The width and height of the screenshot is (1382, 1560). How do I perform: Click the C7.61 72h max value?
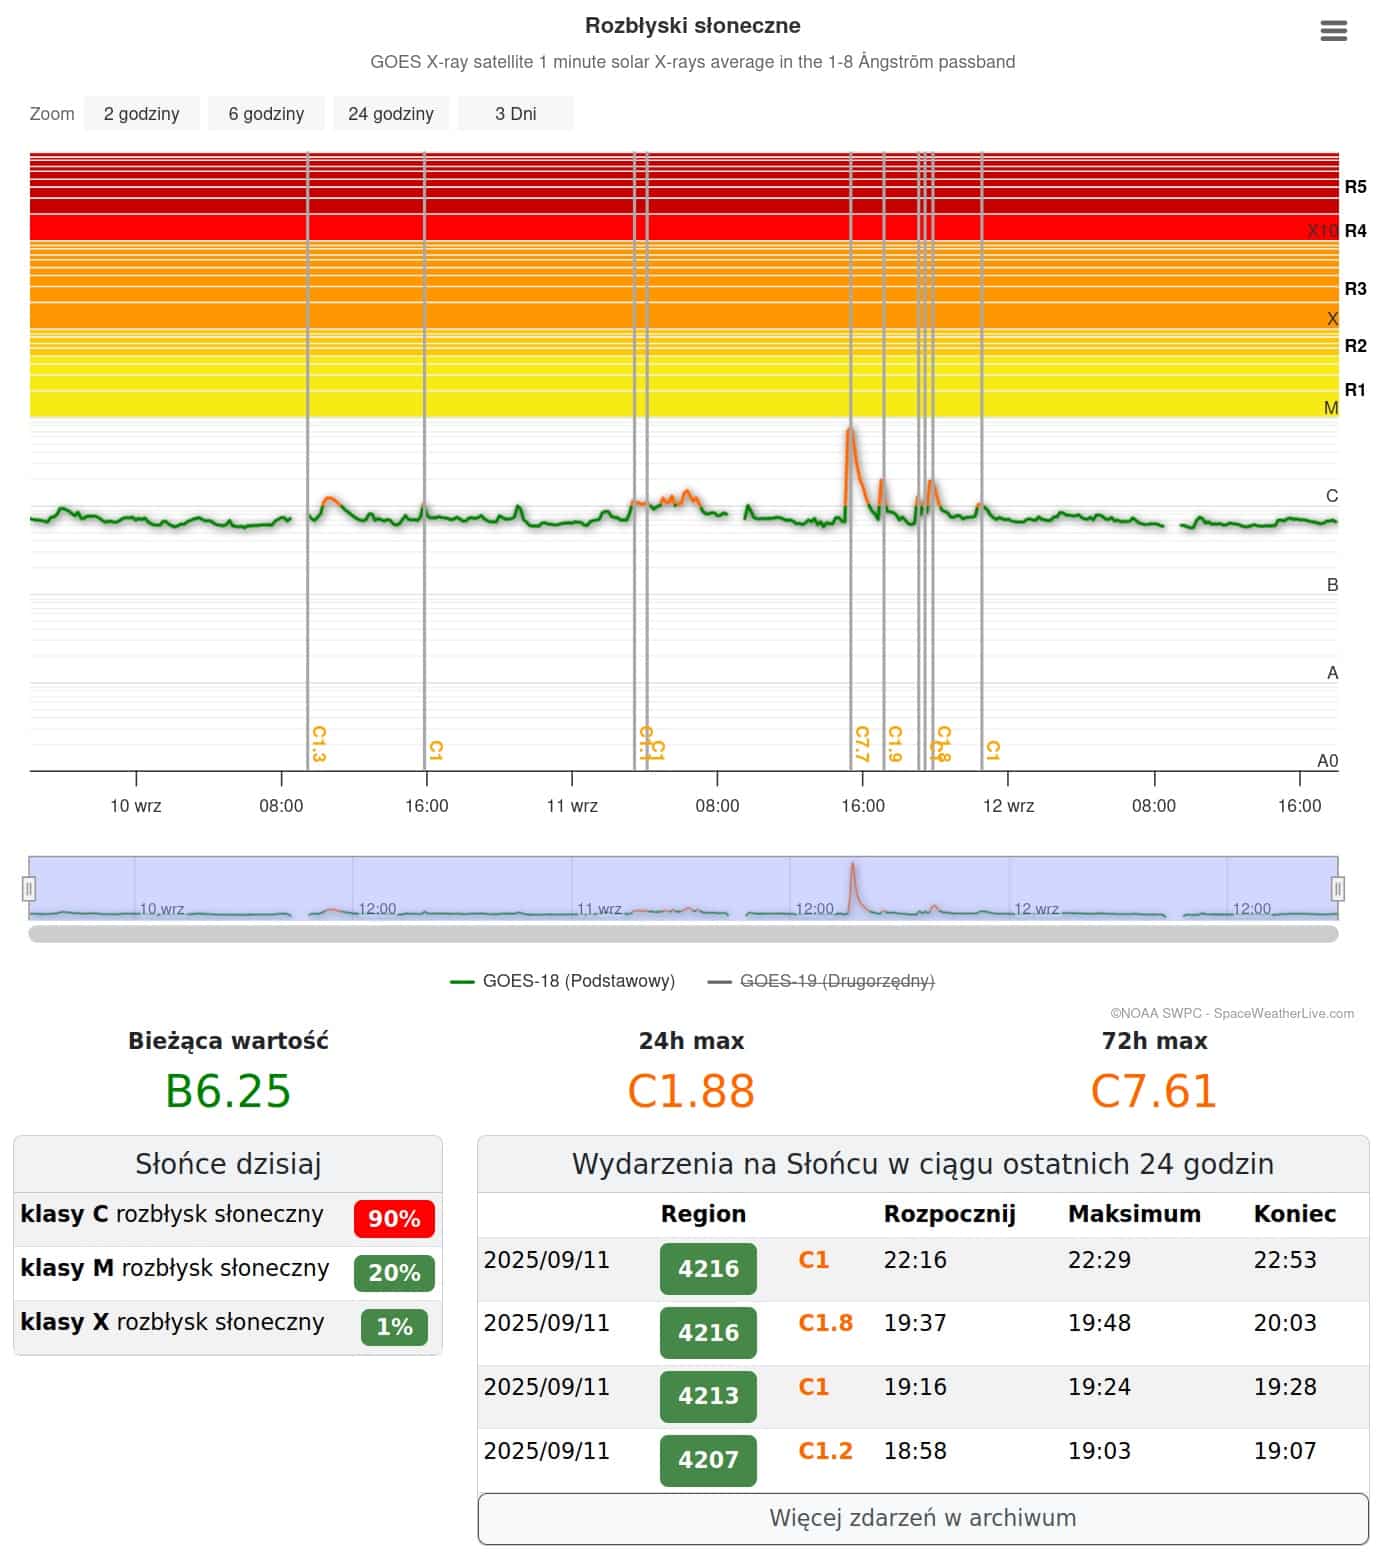click(1153, 1091)
